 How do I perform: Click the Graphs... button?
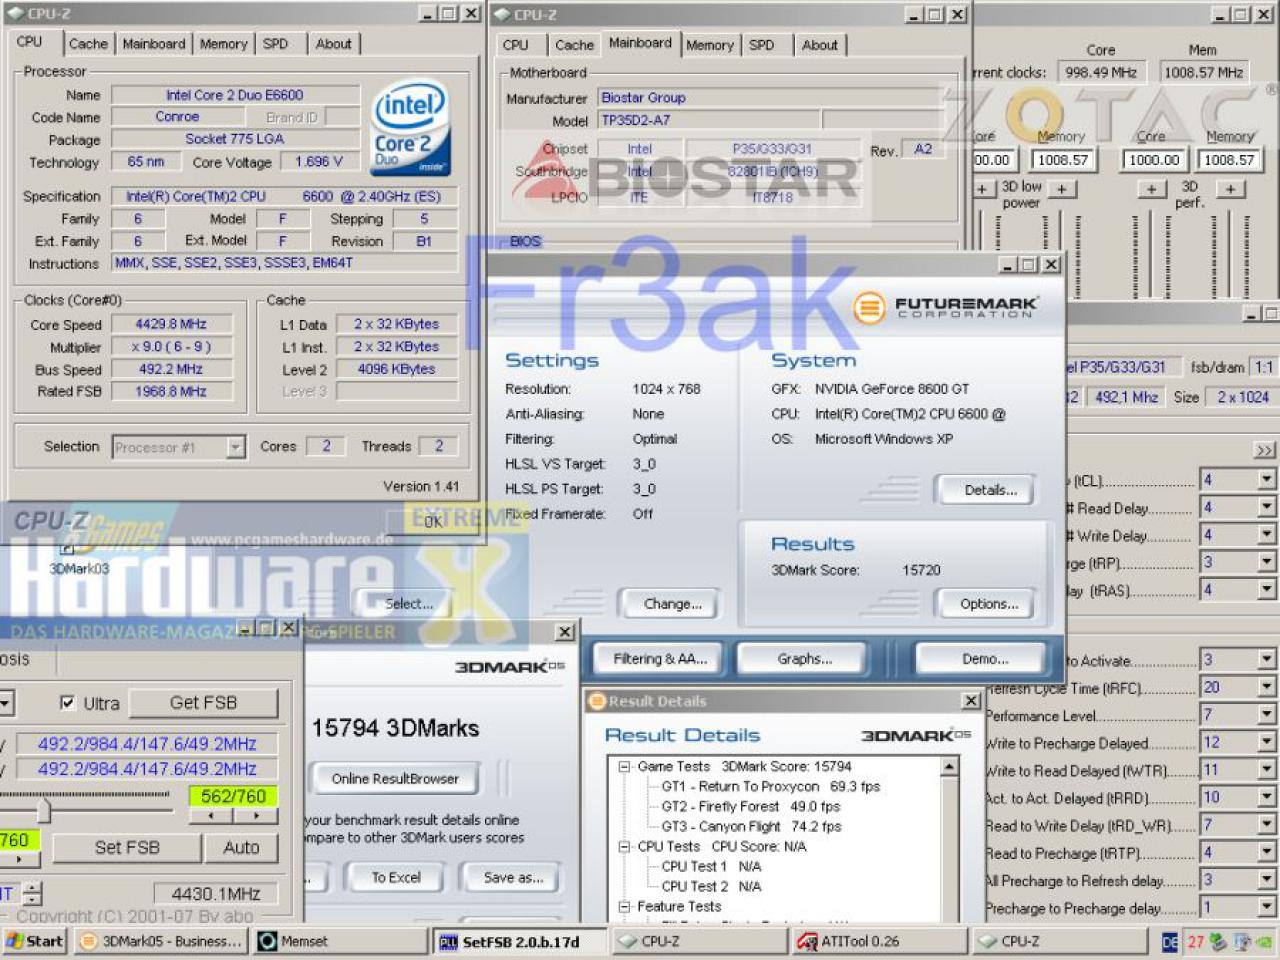[805, 659]
